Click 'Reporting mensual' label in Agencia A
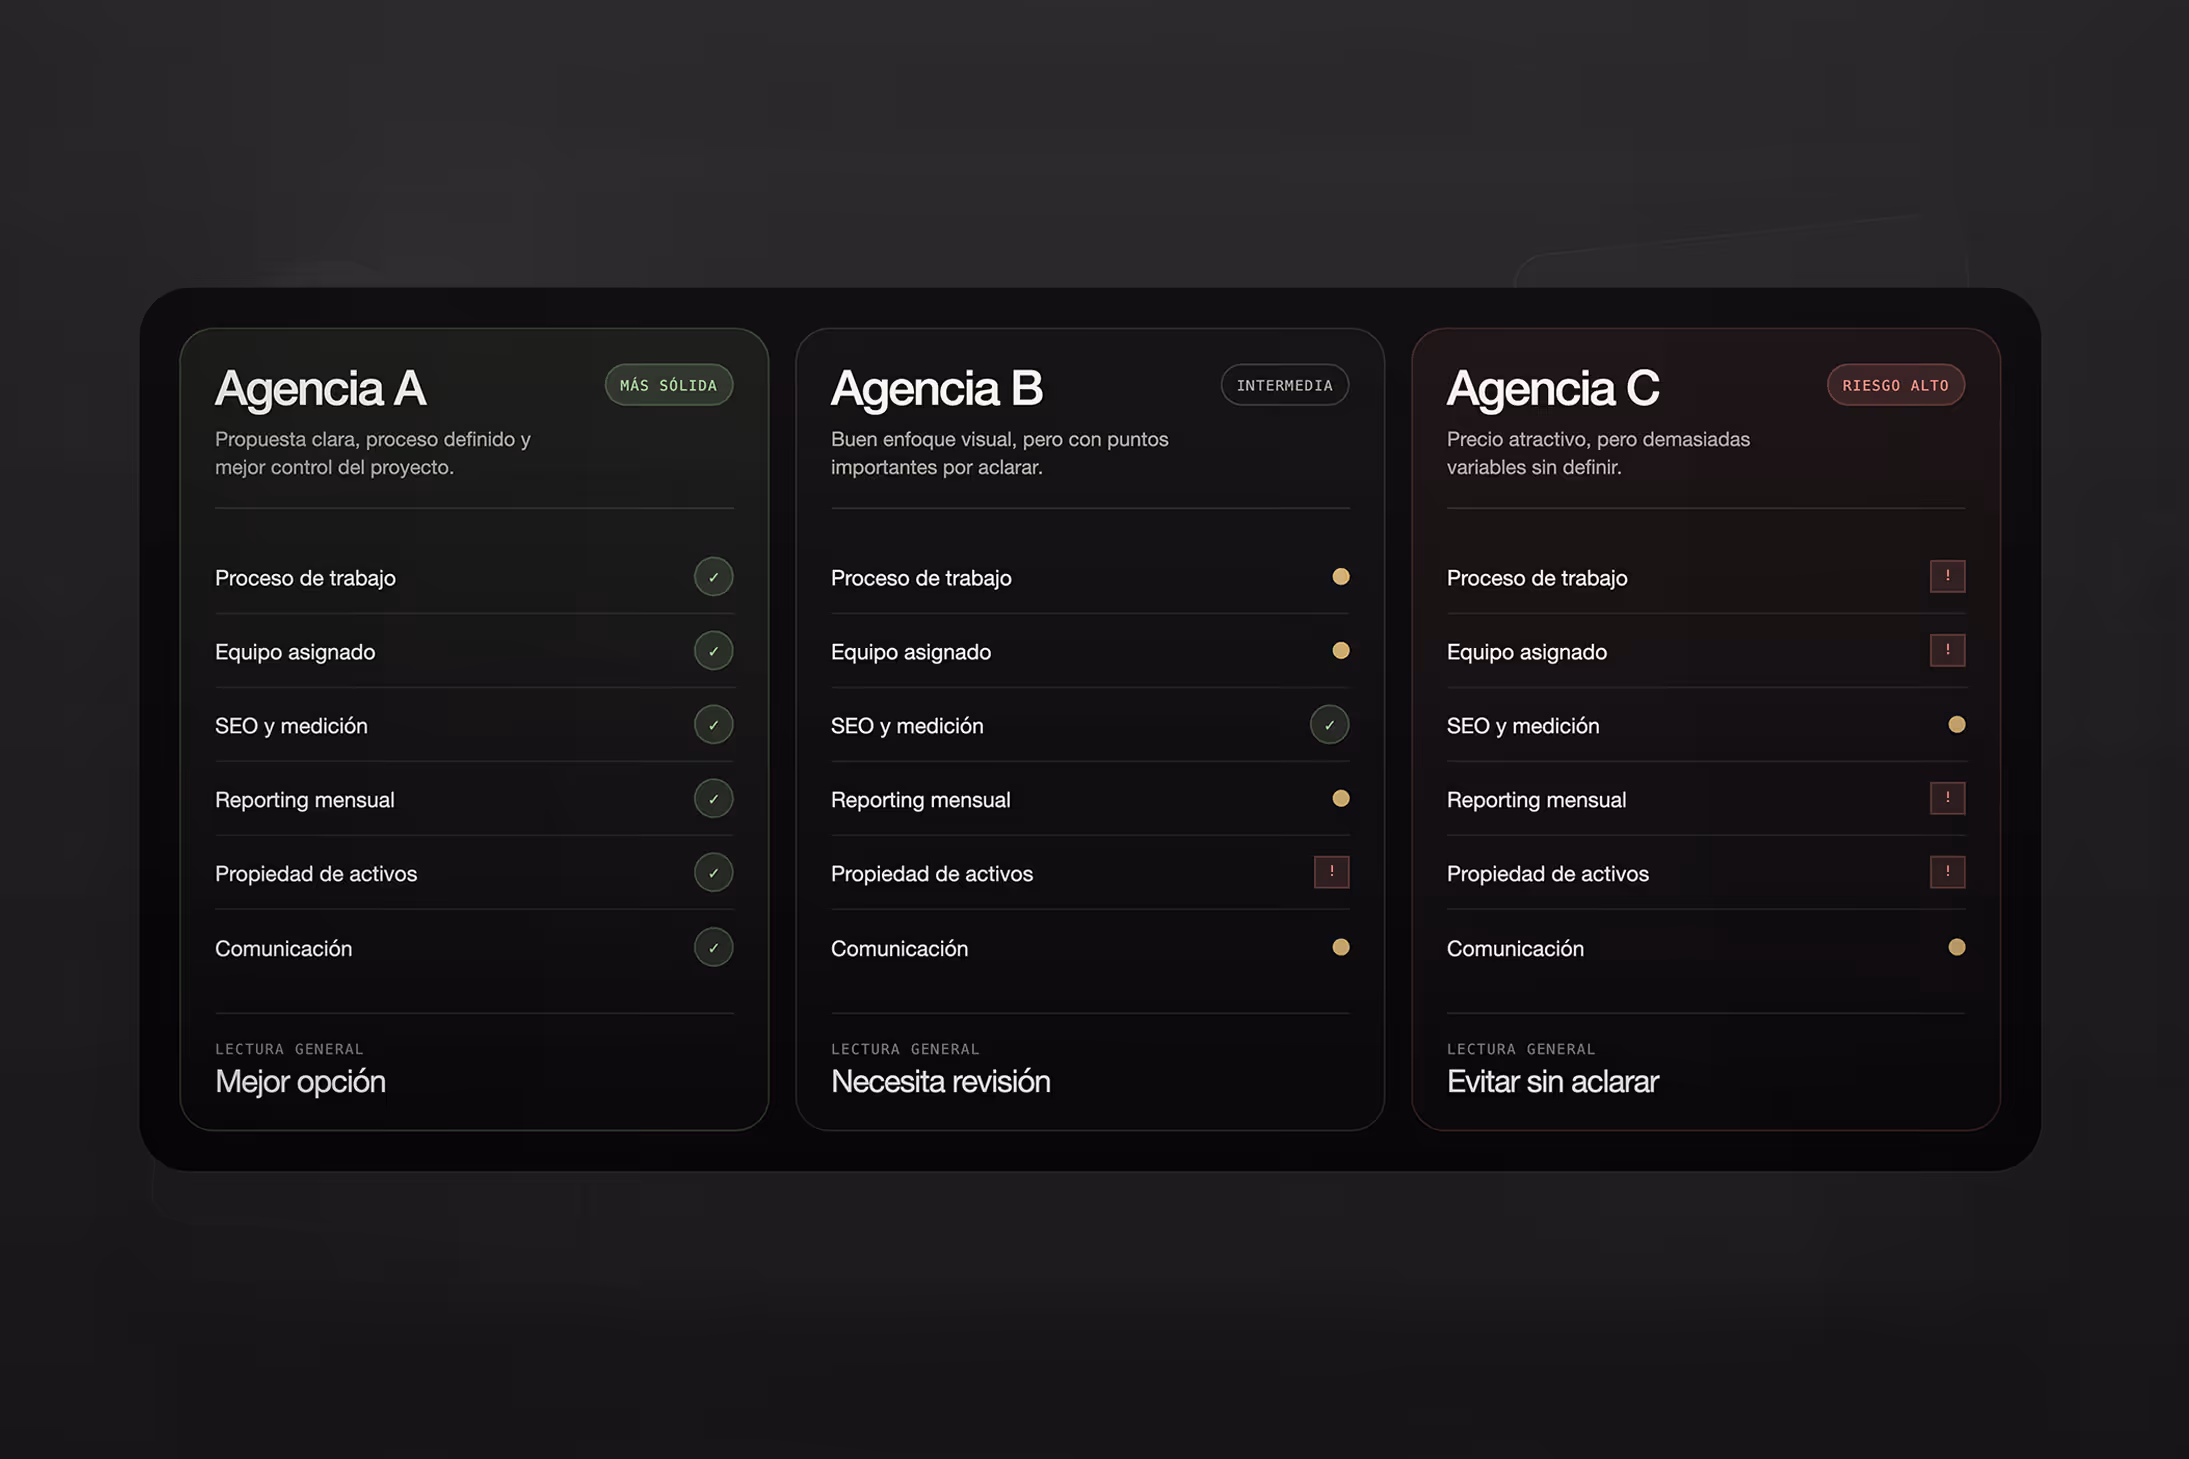This screenshot has height=1459, width=2189. 304,800
